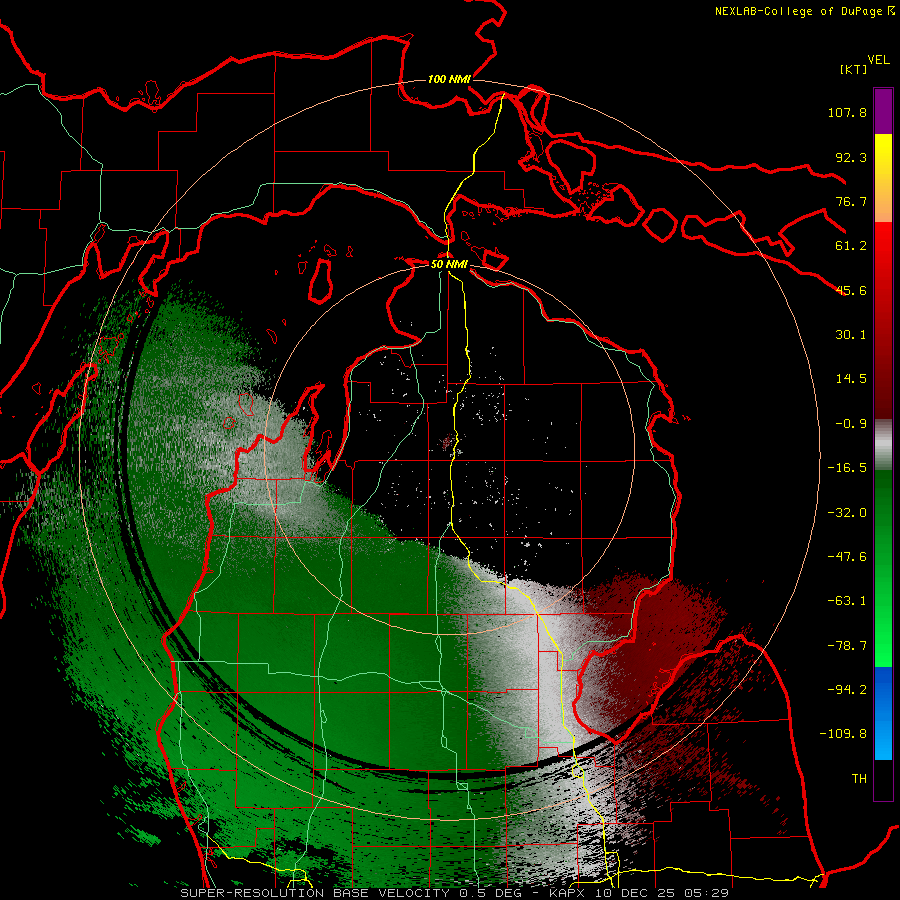The image size is (900, 900).
Task: Click the VEL legend title
Action: tap(878, 60)
